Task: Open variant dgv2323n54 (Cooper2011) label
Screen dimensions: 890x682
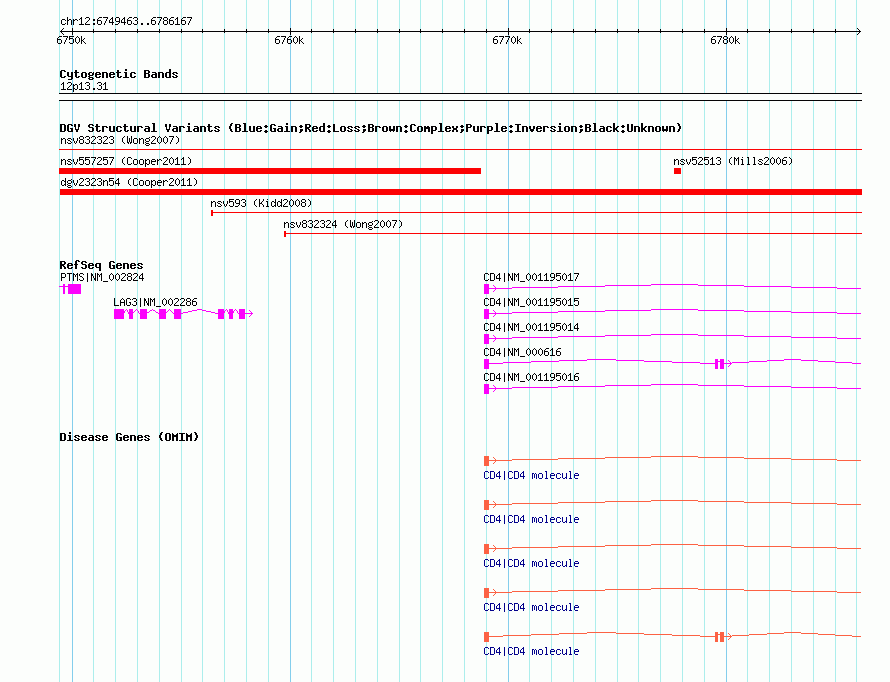Action: point(129,182)
